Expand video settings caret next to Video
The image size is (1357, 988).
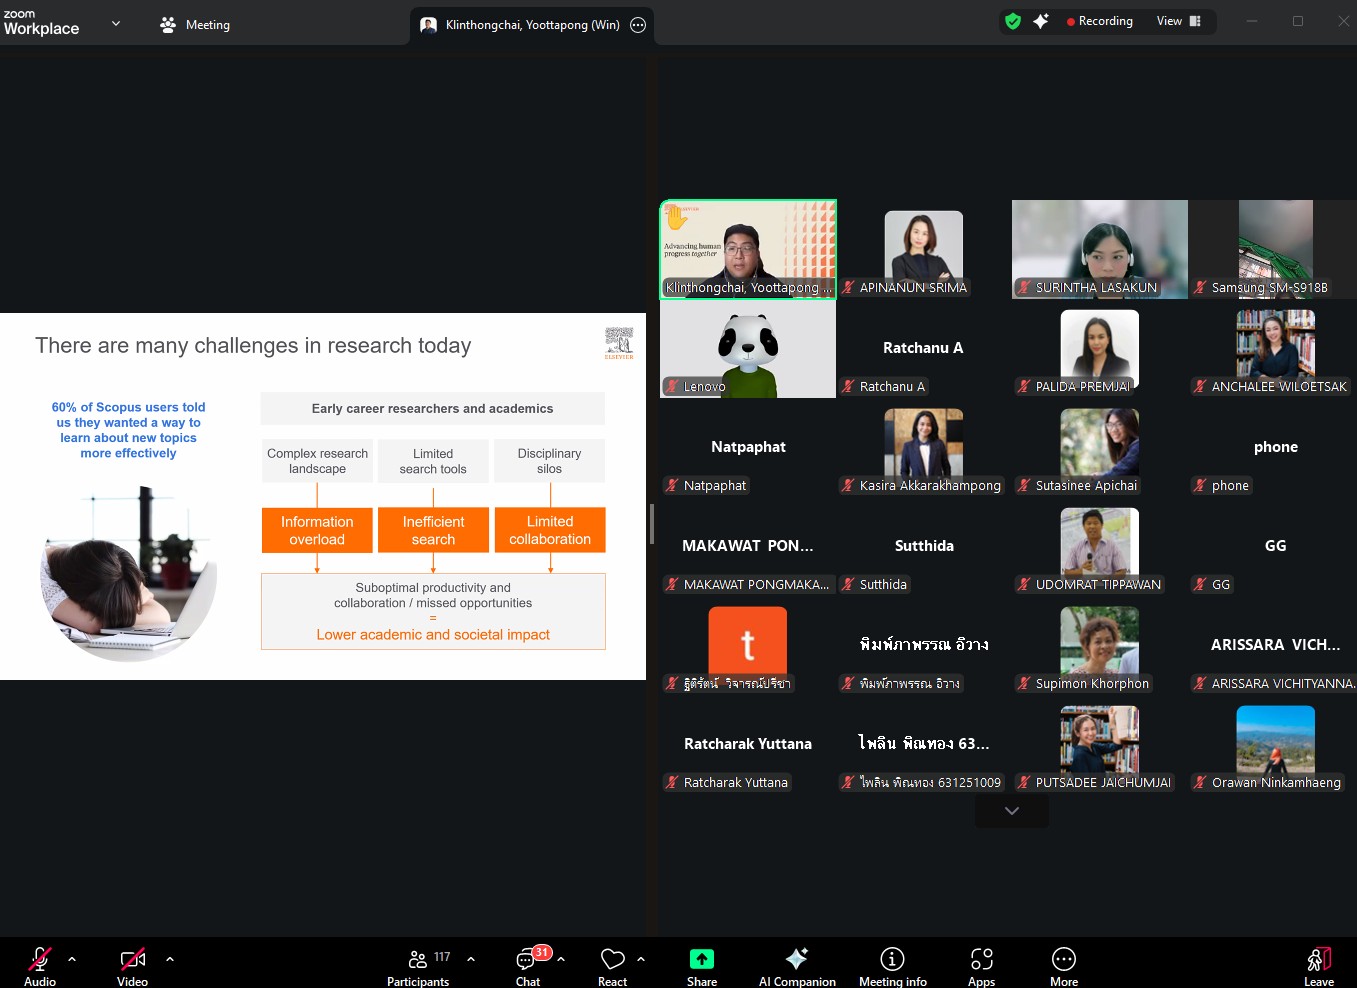[170, 959]
